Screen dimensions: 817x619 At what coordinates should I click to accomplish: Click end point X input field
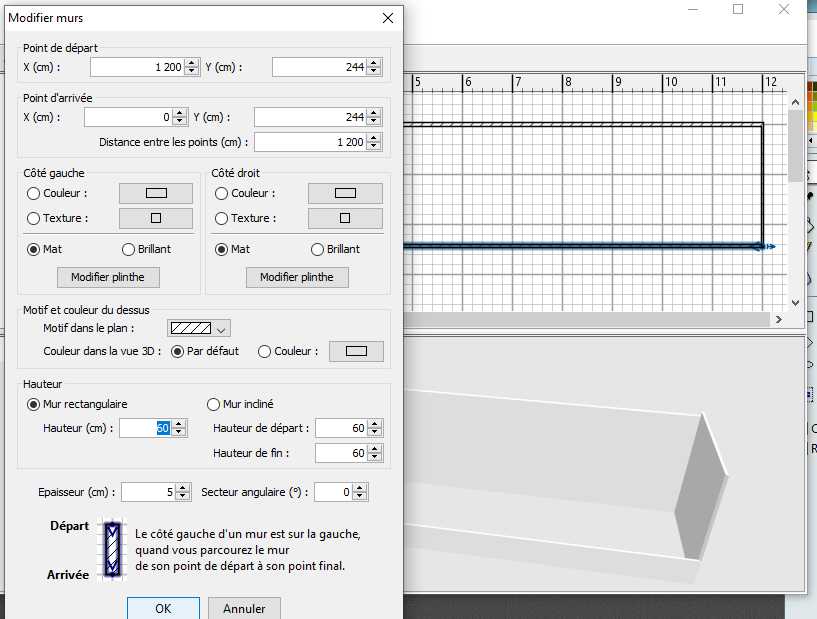tap(128, 117)
